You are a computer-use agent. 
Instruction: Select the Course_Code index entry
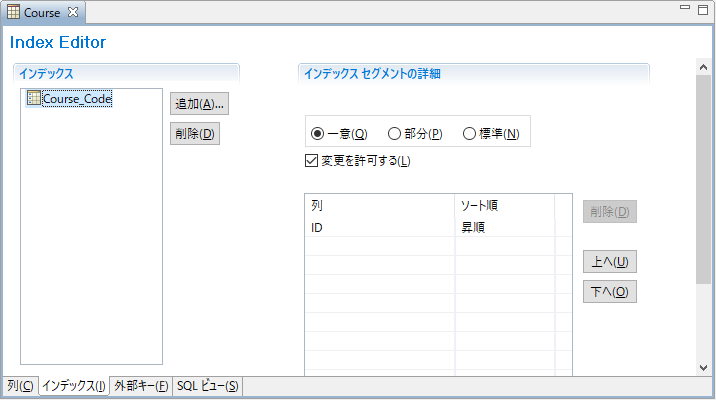77,99
